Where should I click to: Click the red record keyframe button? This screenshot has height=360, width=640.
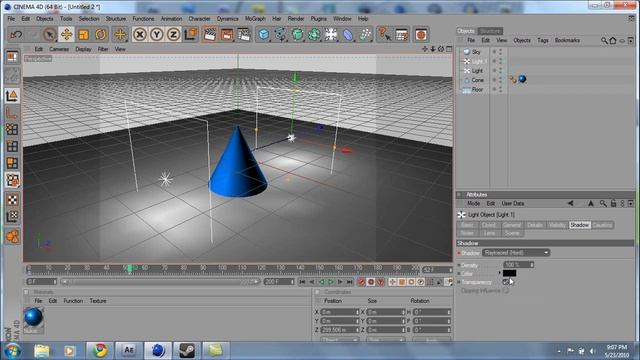click(371, 282)
